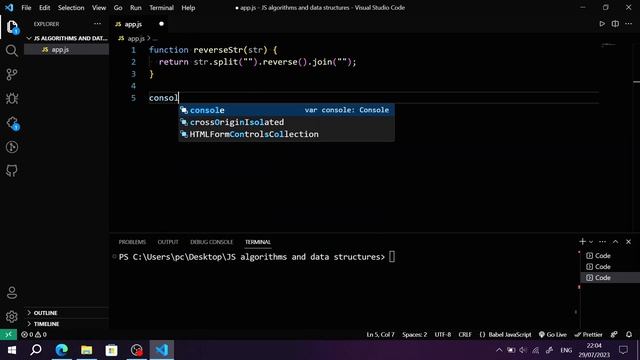Change UTF-8 file encoding
Screen dimensions: 640x360
443,334
